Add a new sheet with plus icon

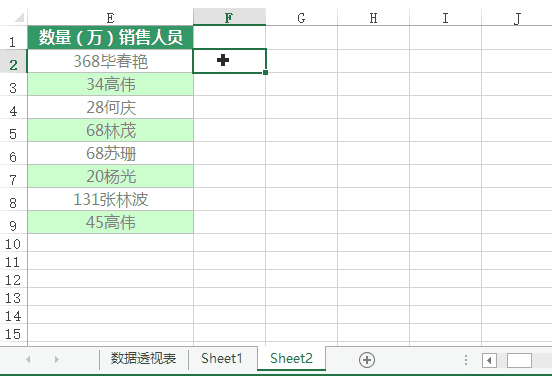[366, 360]
